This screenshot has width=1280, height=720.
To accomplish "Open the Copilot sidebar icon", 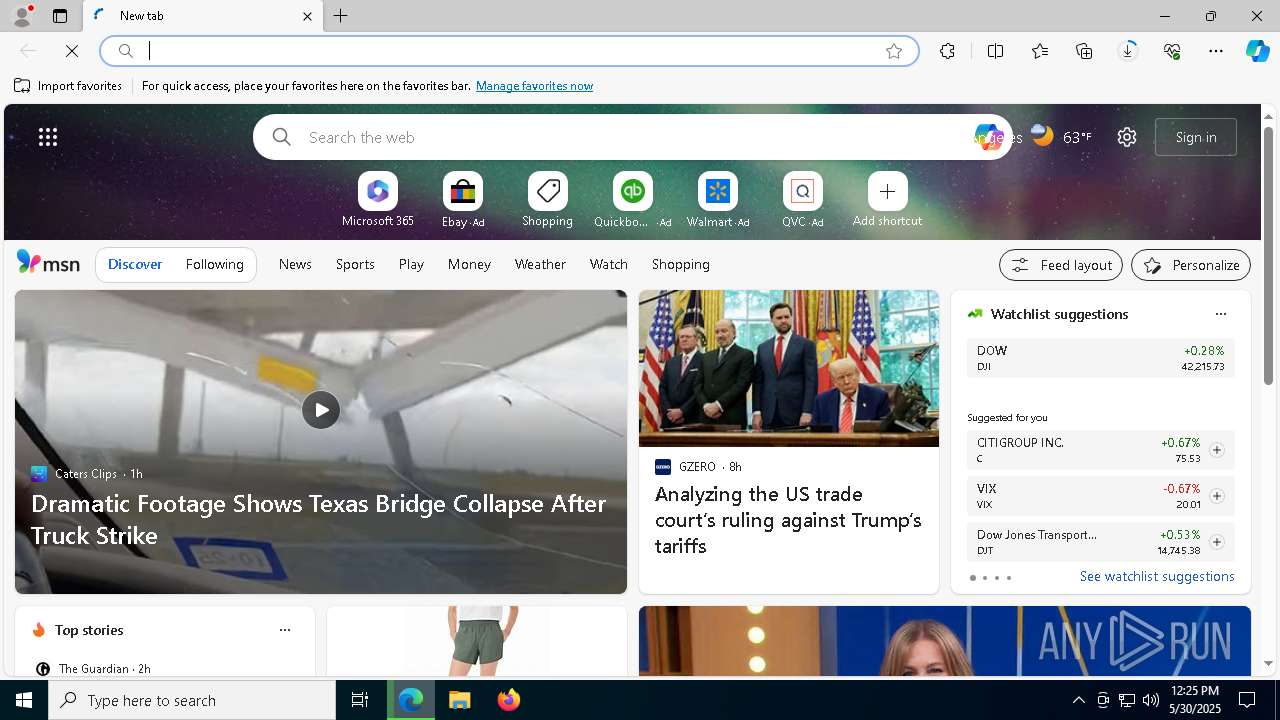I will point(1257,51).
